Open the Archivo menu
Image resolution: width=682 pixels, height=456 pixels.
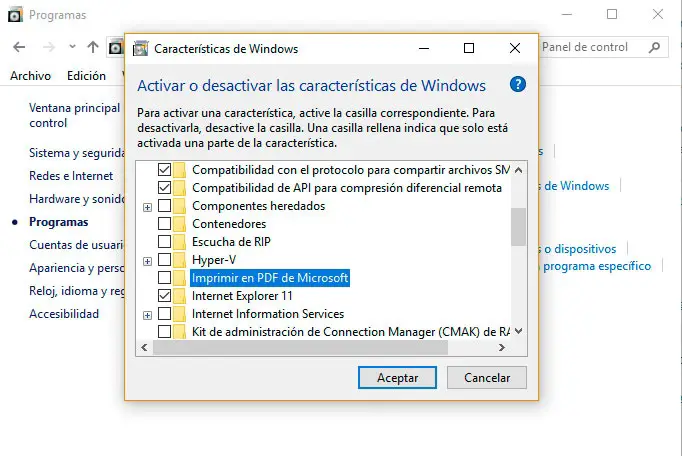click(30, 76)
